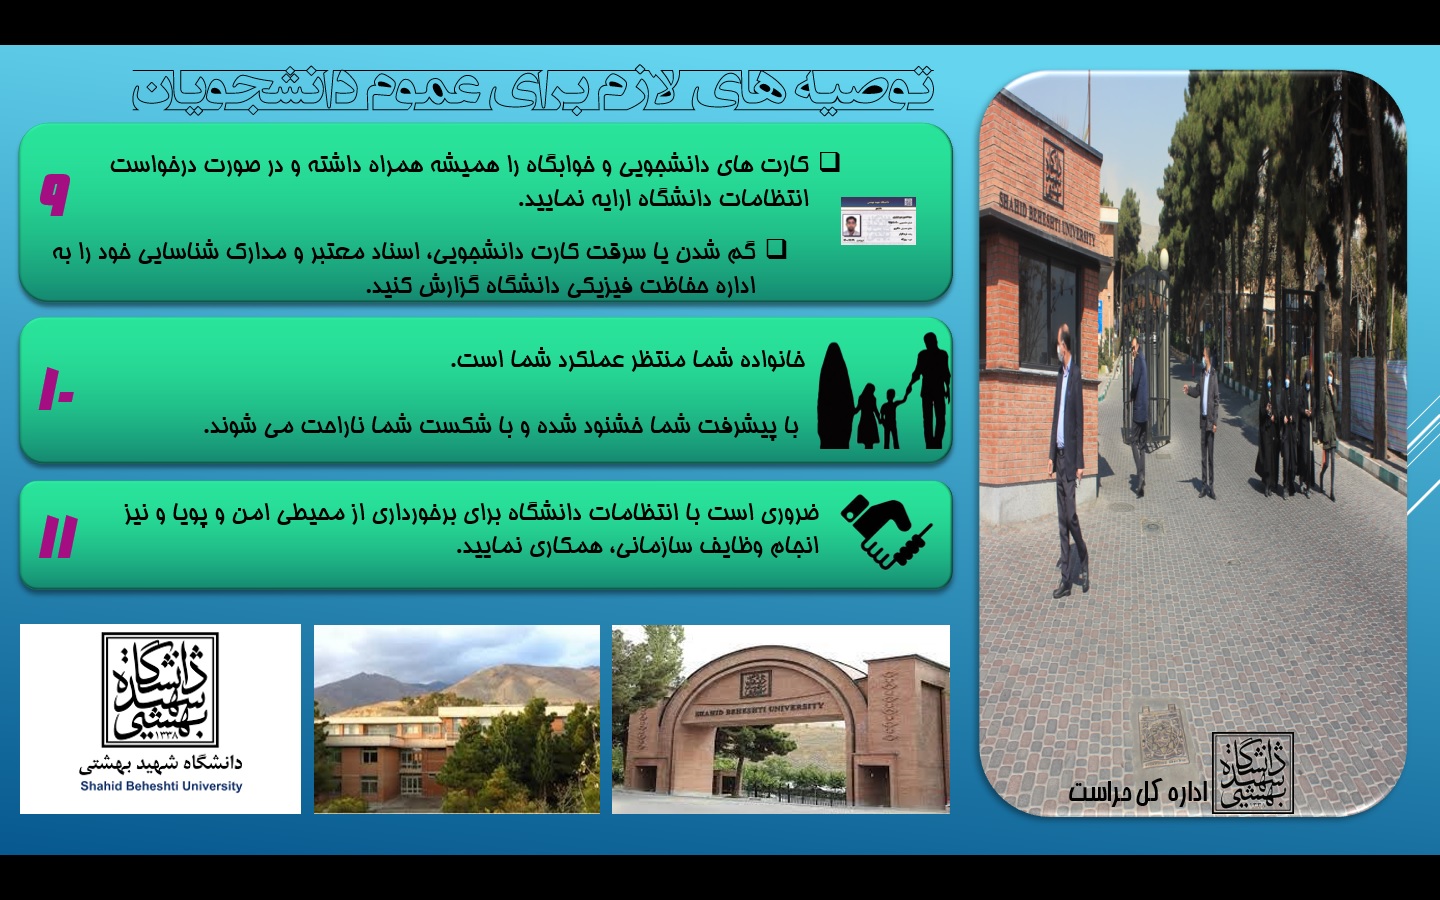Click the small university emblem beside اداره کل حراست

(1253, 773)
